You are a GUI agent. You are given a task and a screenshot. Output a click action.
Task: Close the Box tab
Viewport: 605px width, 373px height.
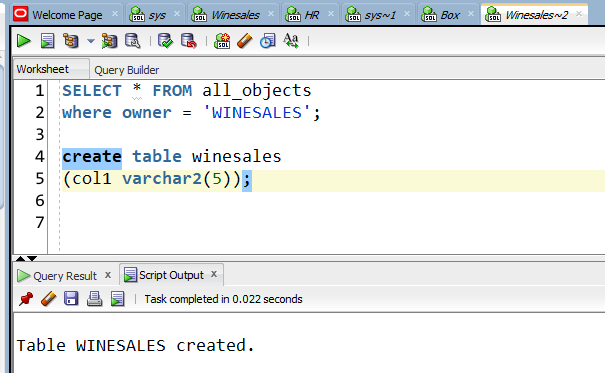[x=471, y=14]
